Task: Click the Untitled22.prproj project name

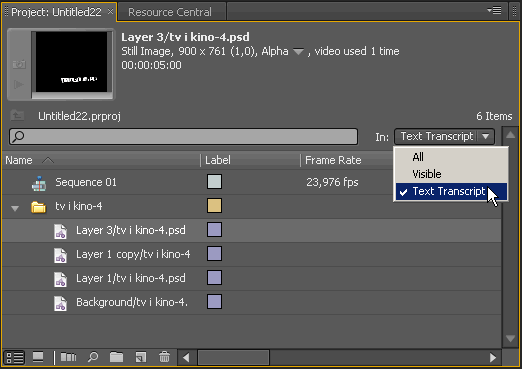Action: pos(79,116)
